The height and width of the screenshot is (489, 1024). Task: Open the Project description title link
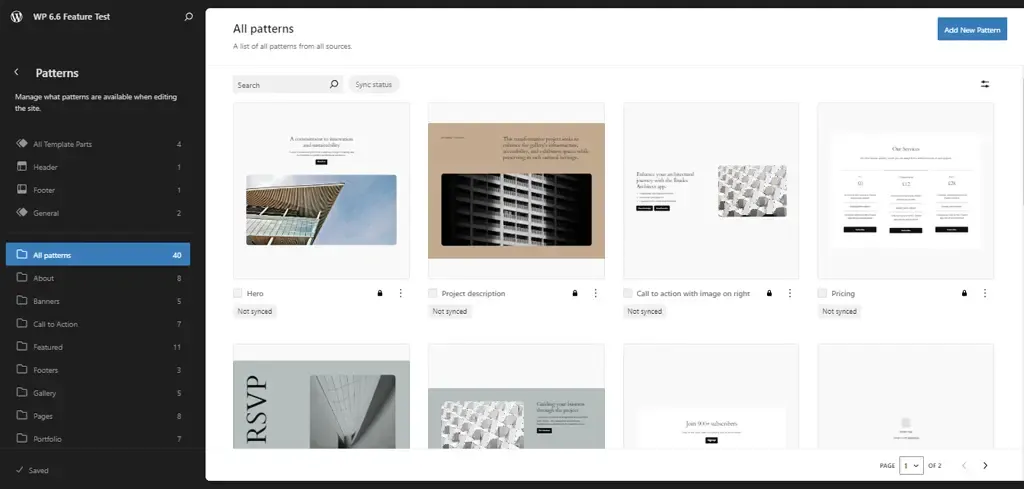tap(473, 293)
